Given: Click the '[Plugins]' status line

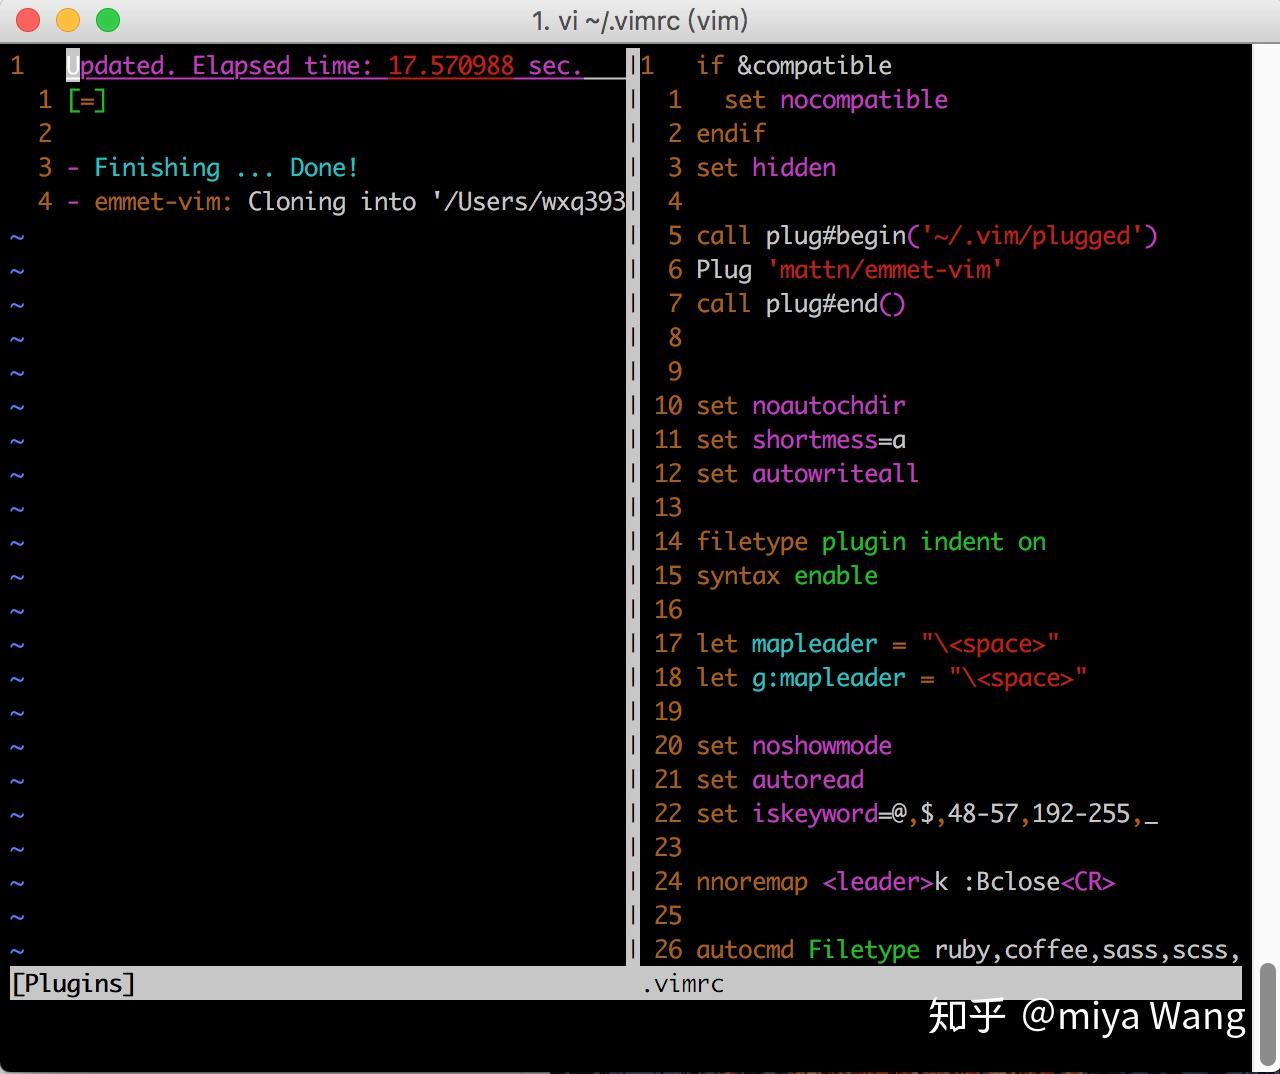Looking at the screenshot, I should [x=73, y=984].
